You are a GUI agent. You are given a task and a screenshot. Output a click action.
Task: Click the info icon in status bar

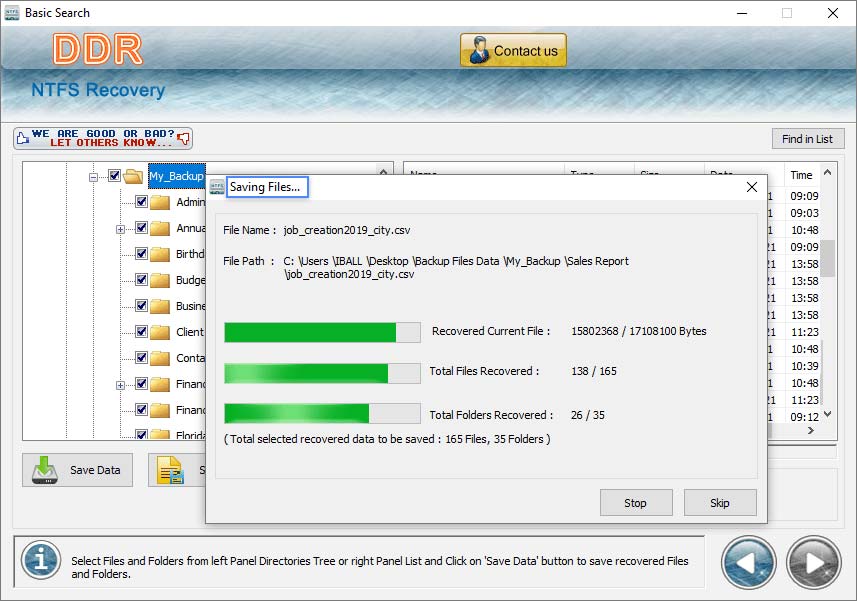(41, 561)
